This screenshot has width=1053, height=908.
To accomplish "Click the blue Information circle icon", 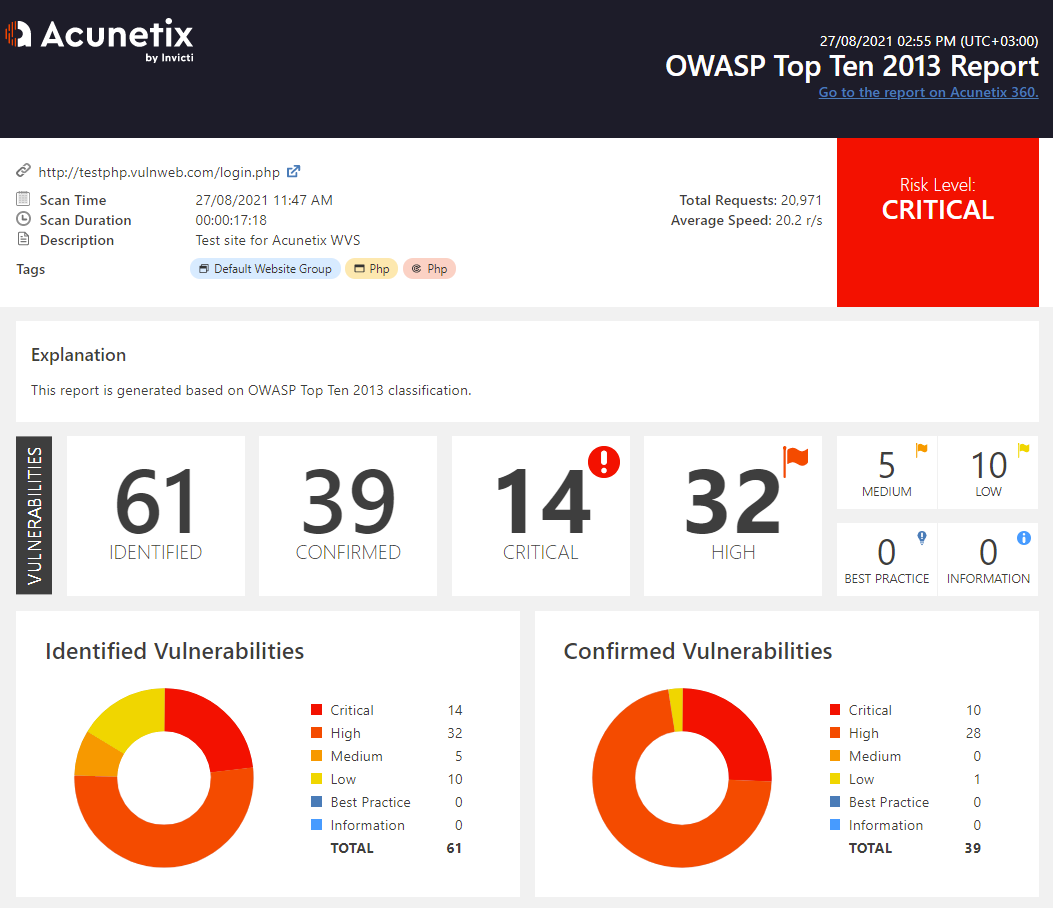I will pos(1023,537).
